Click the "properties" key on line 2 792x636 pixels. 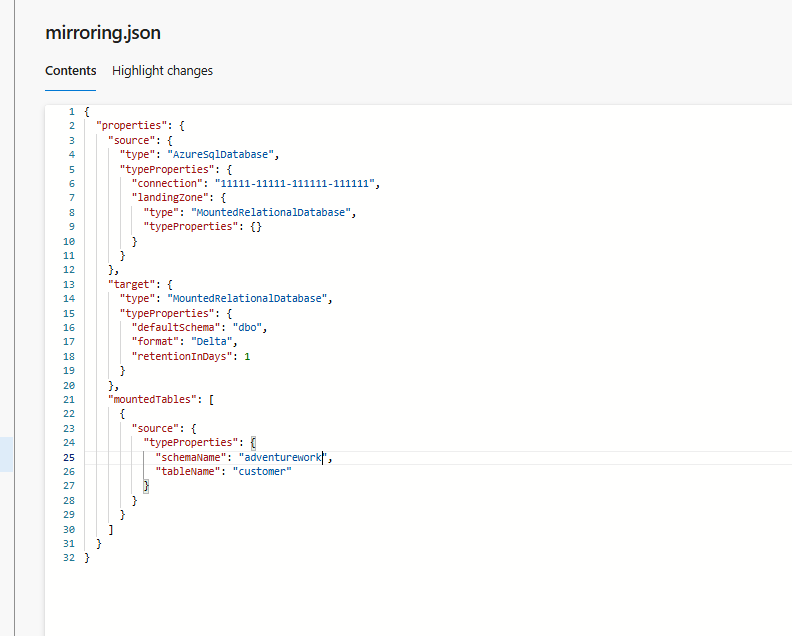pos(131,125)
